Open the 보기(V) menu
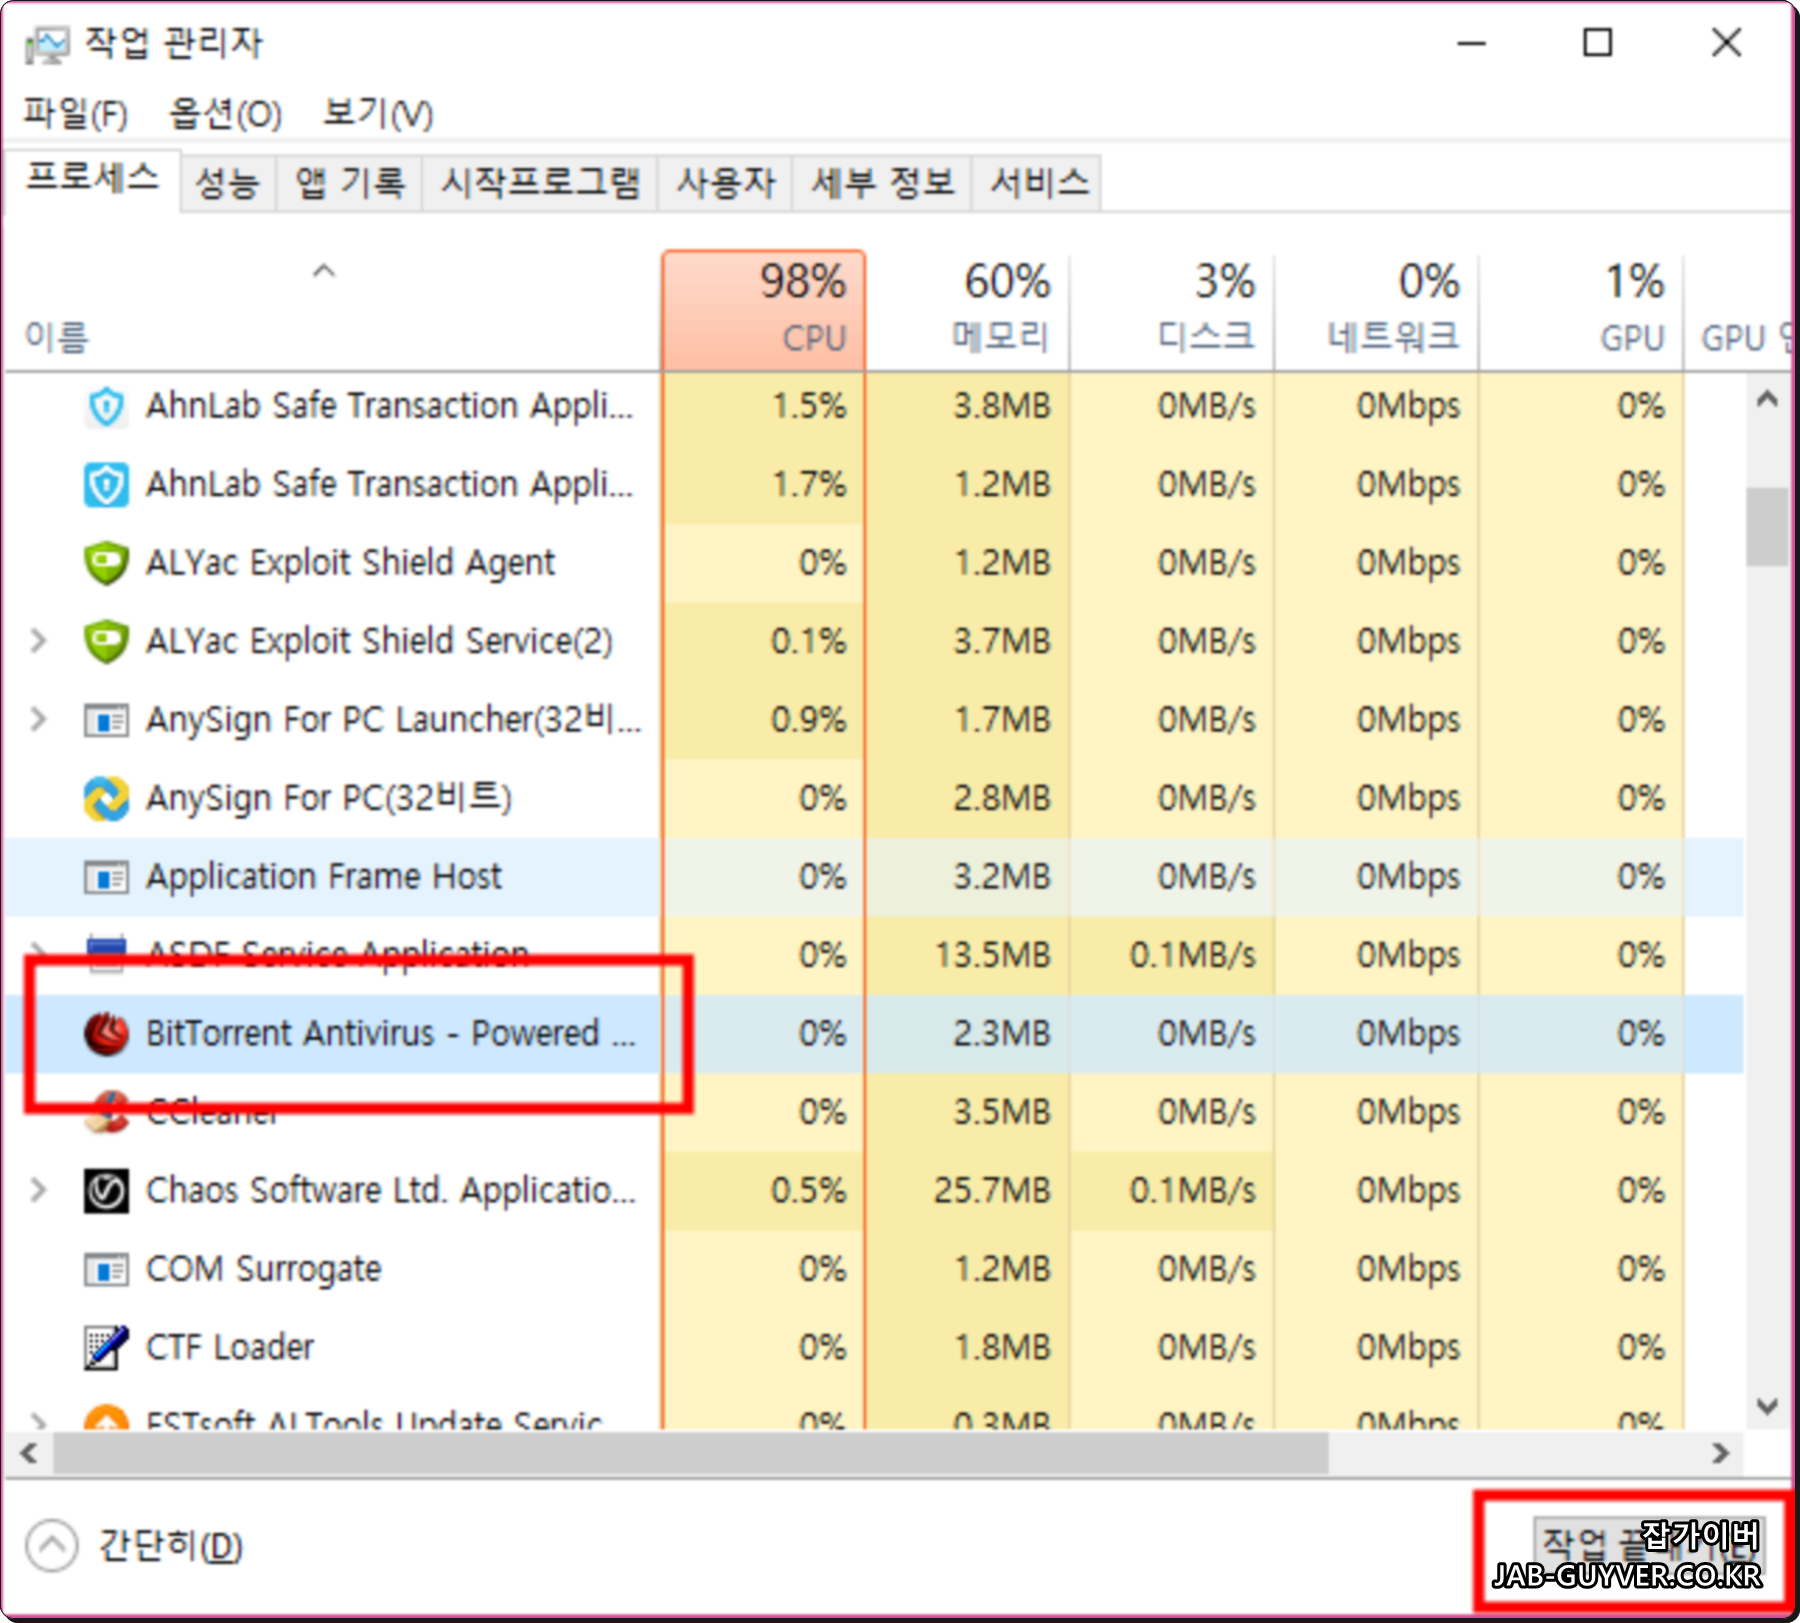Screen dimensions: 1800x1623 point(378,114)
